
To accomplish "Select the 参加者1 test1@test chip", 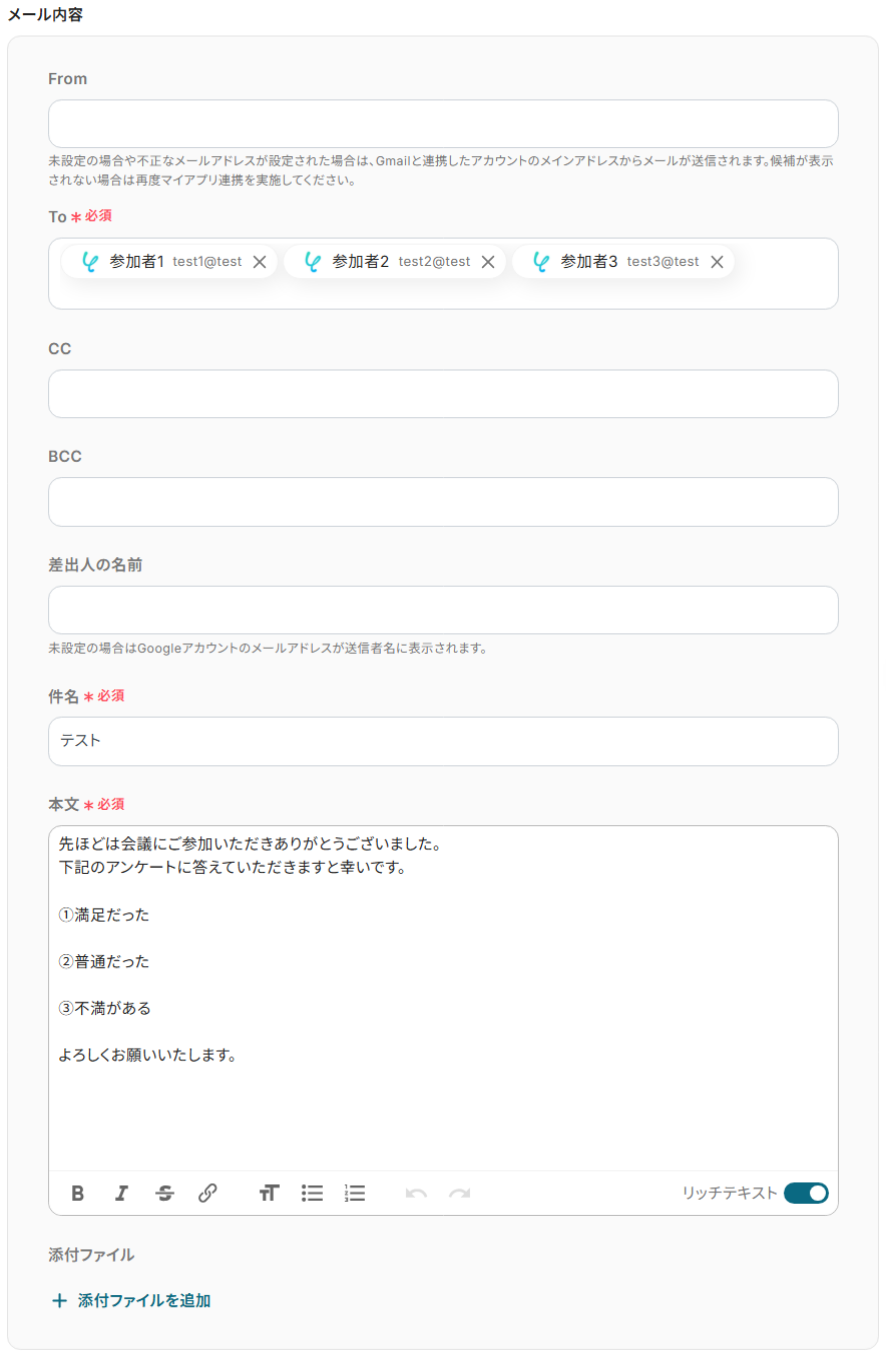I will click(170, 262).
